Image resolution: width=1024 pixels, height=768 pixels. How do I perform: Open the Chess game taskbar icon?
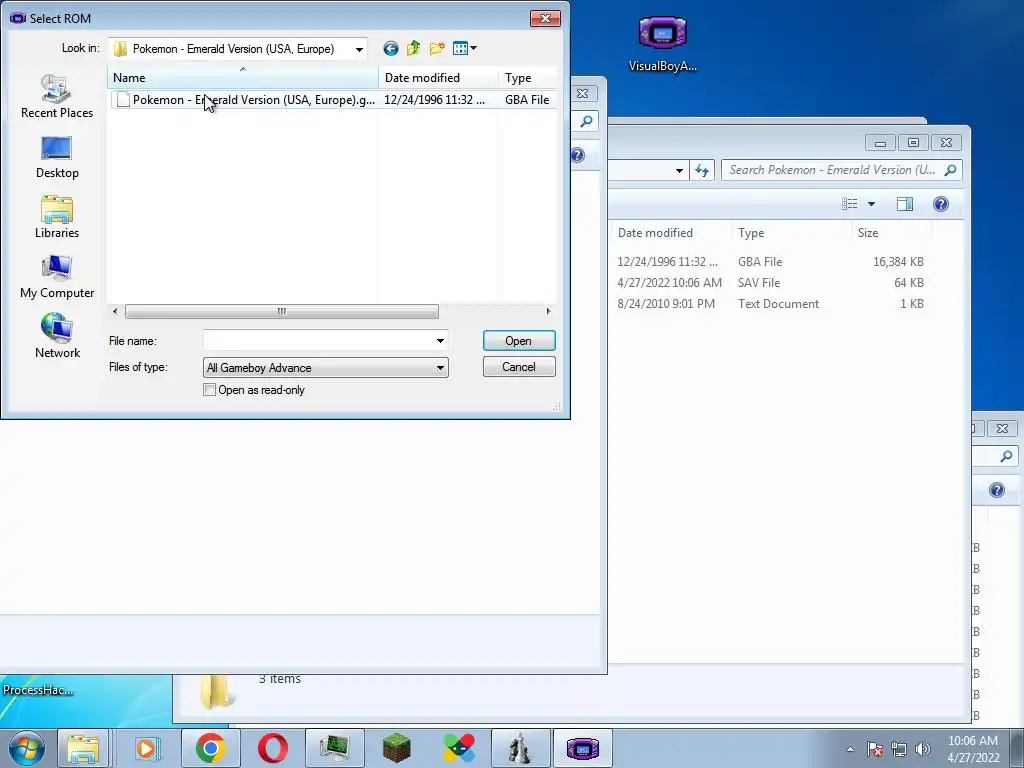520,748
